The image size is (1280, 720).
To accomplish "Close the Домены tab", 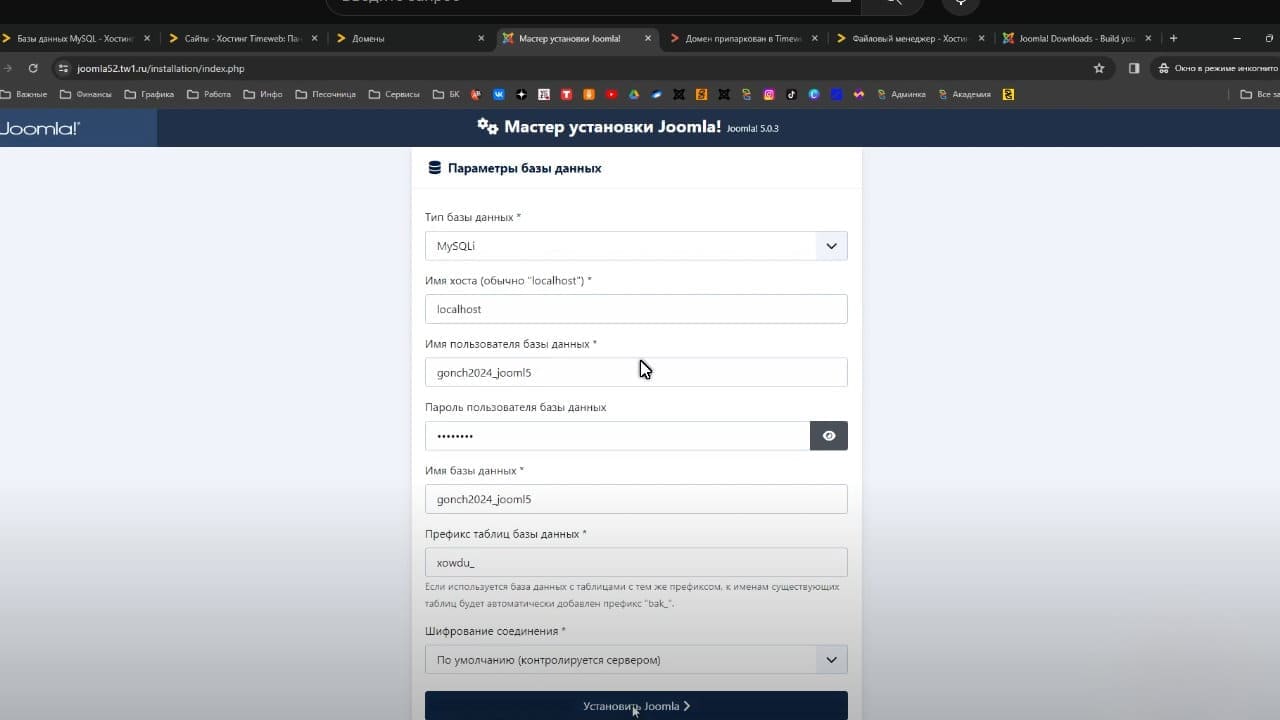I will point(481,38).
